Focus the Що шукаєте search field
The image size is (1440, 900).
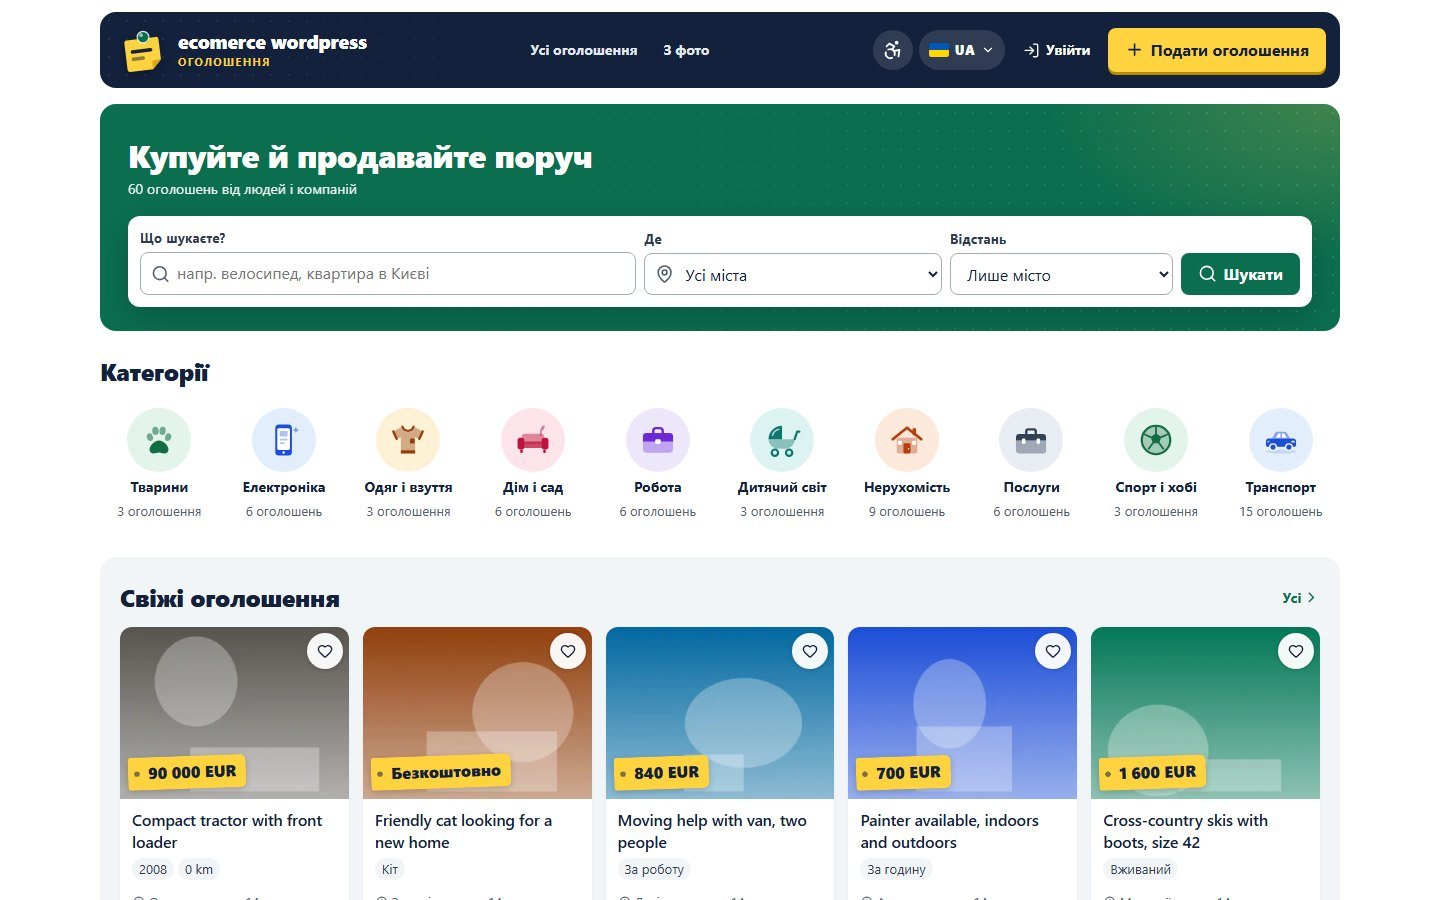(388, 274)
